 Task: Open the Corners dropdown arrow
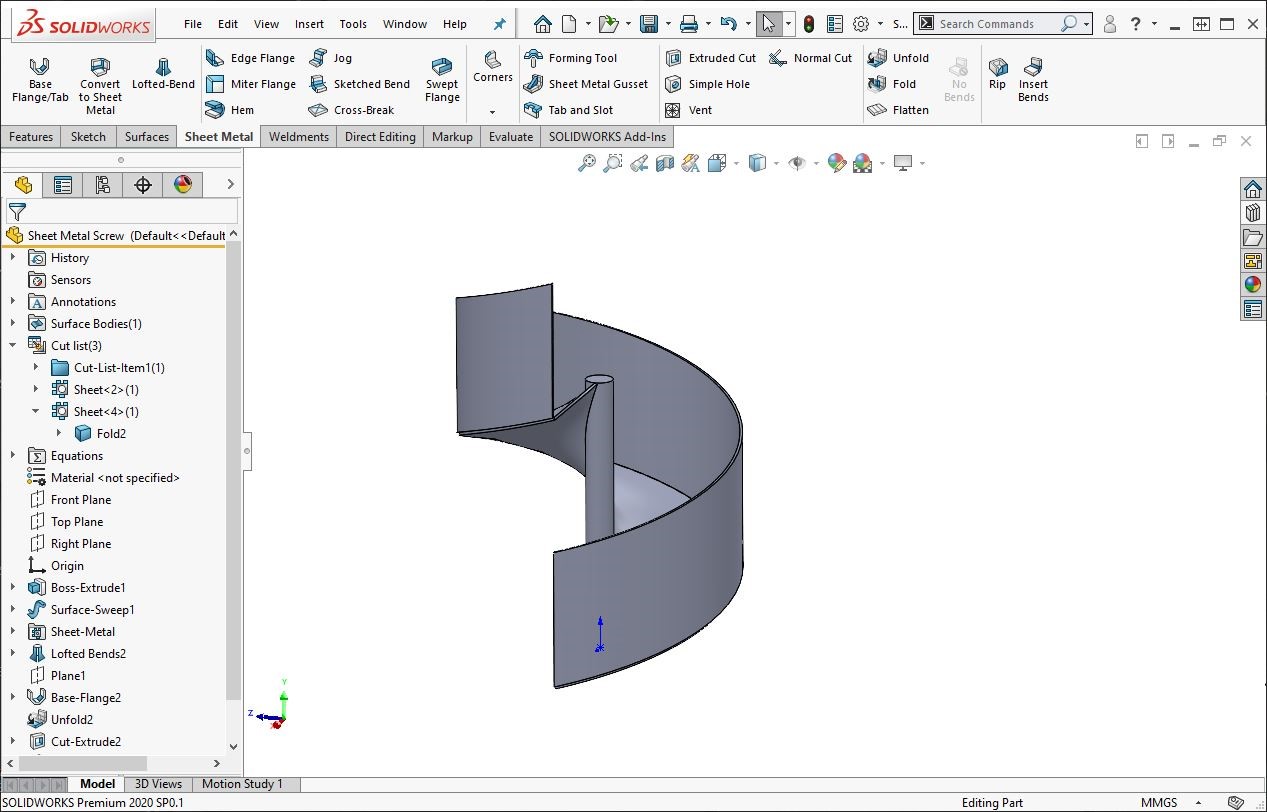click(x=492, y=112)
